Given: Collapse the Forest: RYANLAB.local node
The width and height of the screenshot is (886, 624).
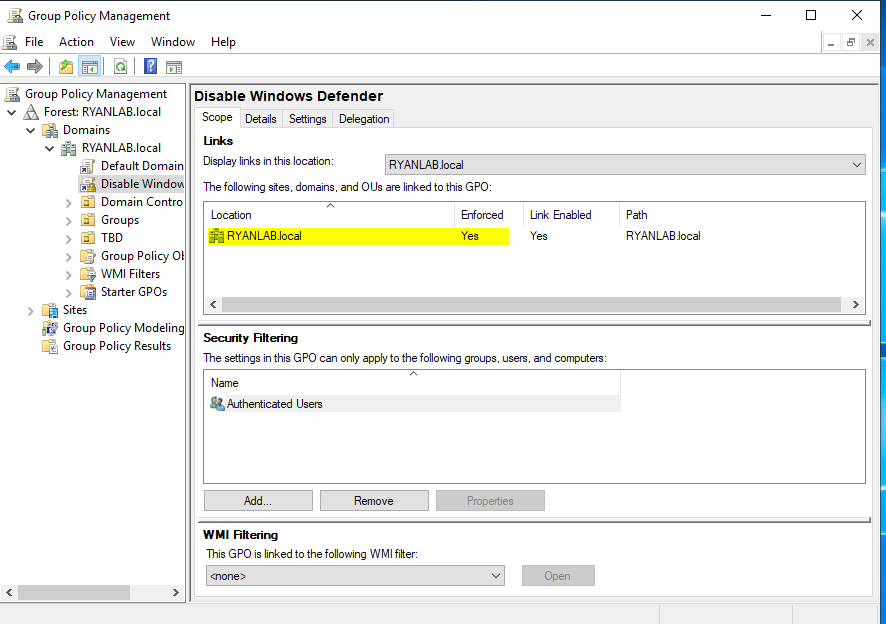Looking at the screenshot, I should pos(13,111).
